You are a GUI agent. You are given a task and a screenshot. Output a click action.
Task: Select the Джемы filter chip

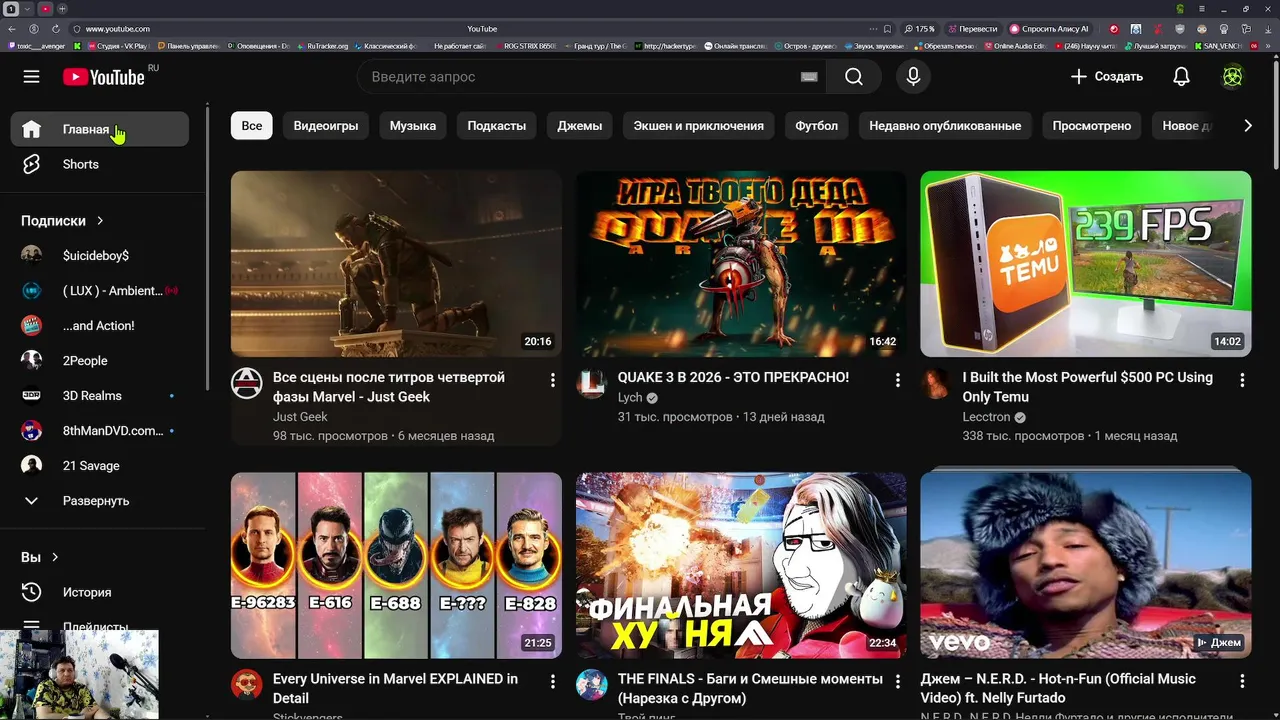click(580, 126)
